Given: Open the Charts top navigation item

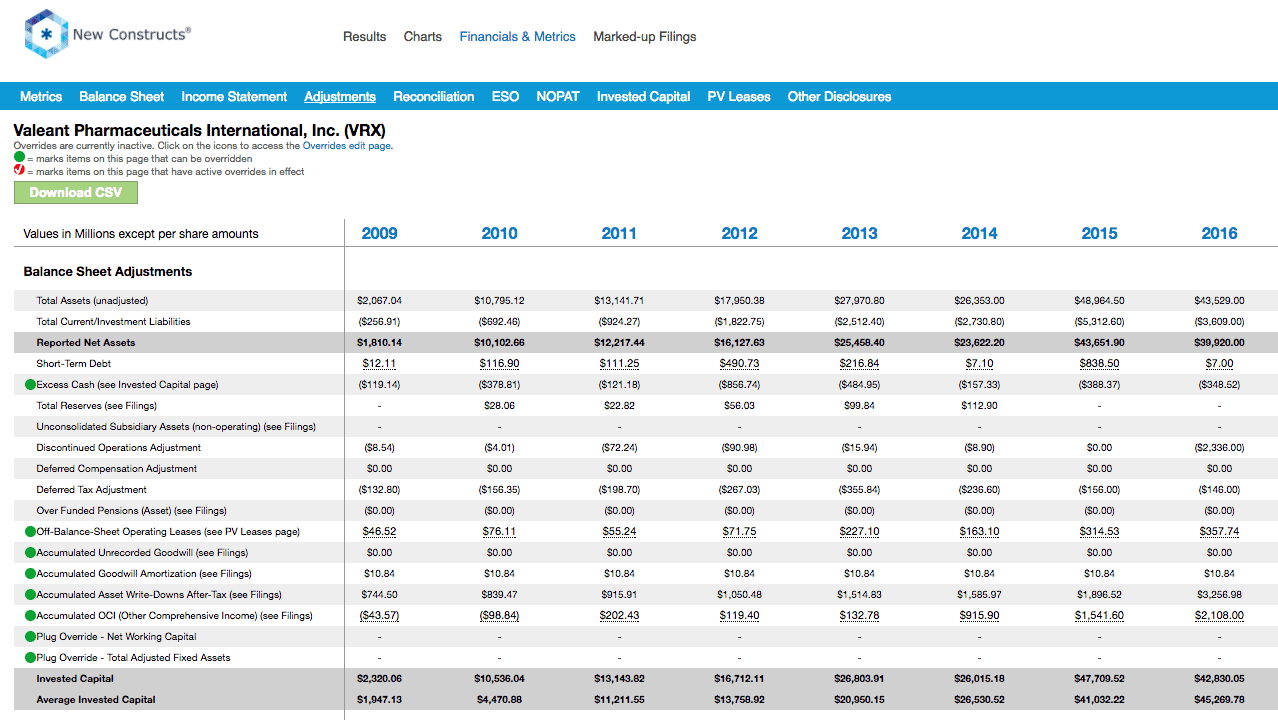Looking at the screenshot, I should click(x=423, y=37).
